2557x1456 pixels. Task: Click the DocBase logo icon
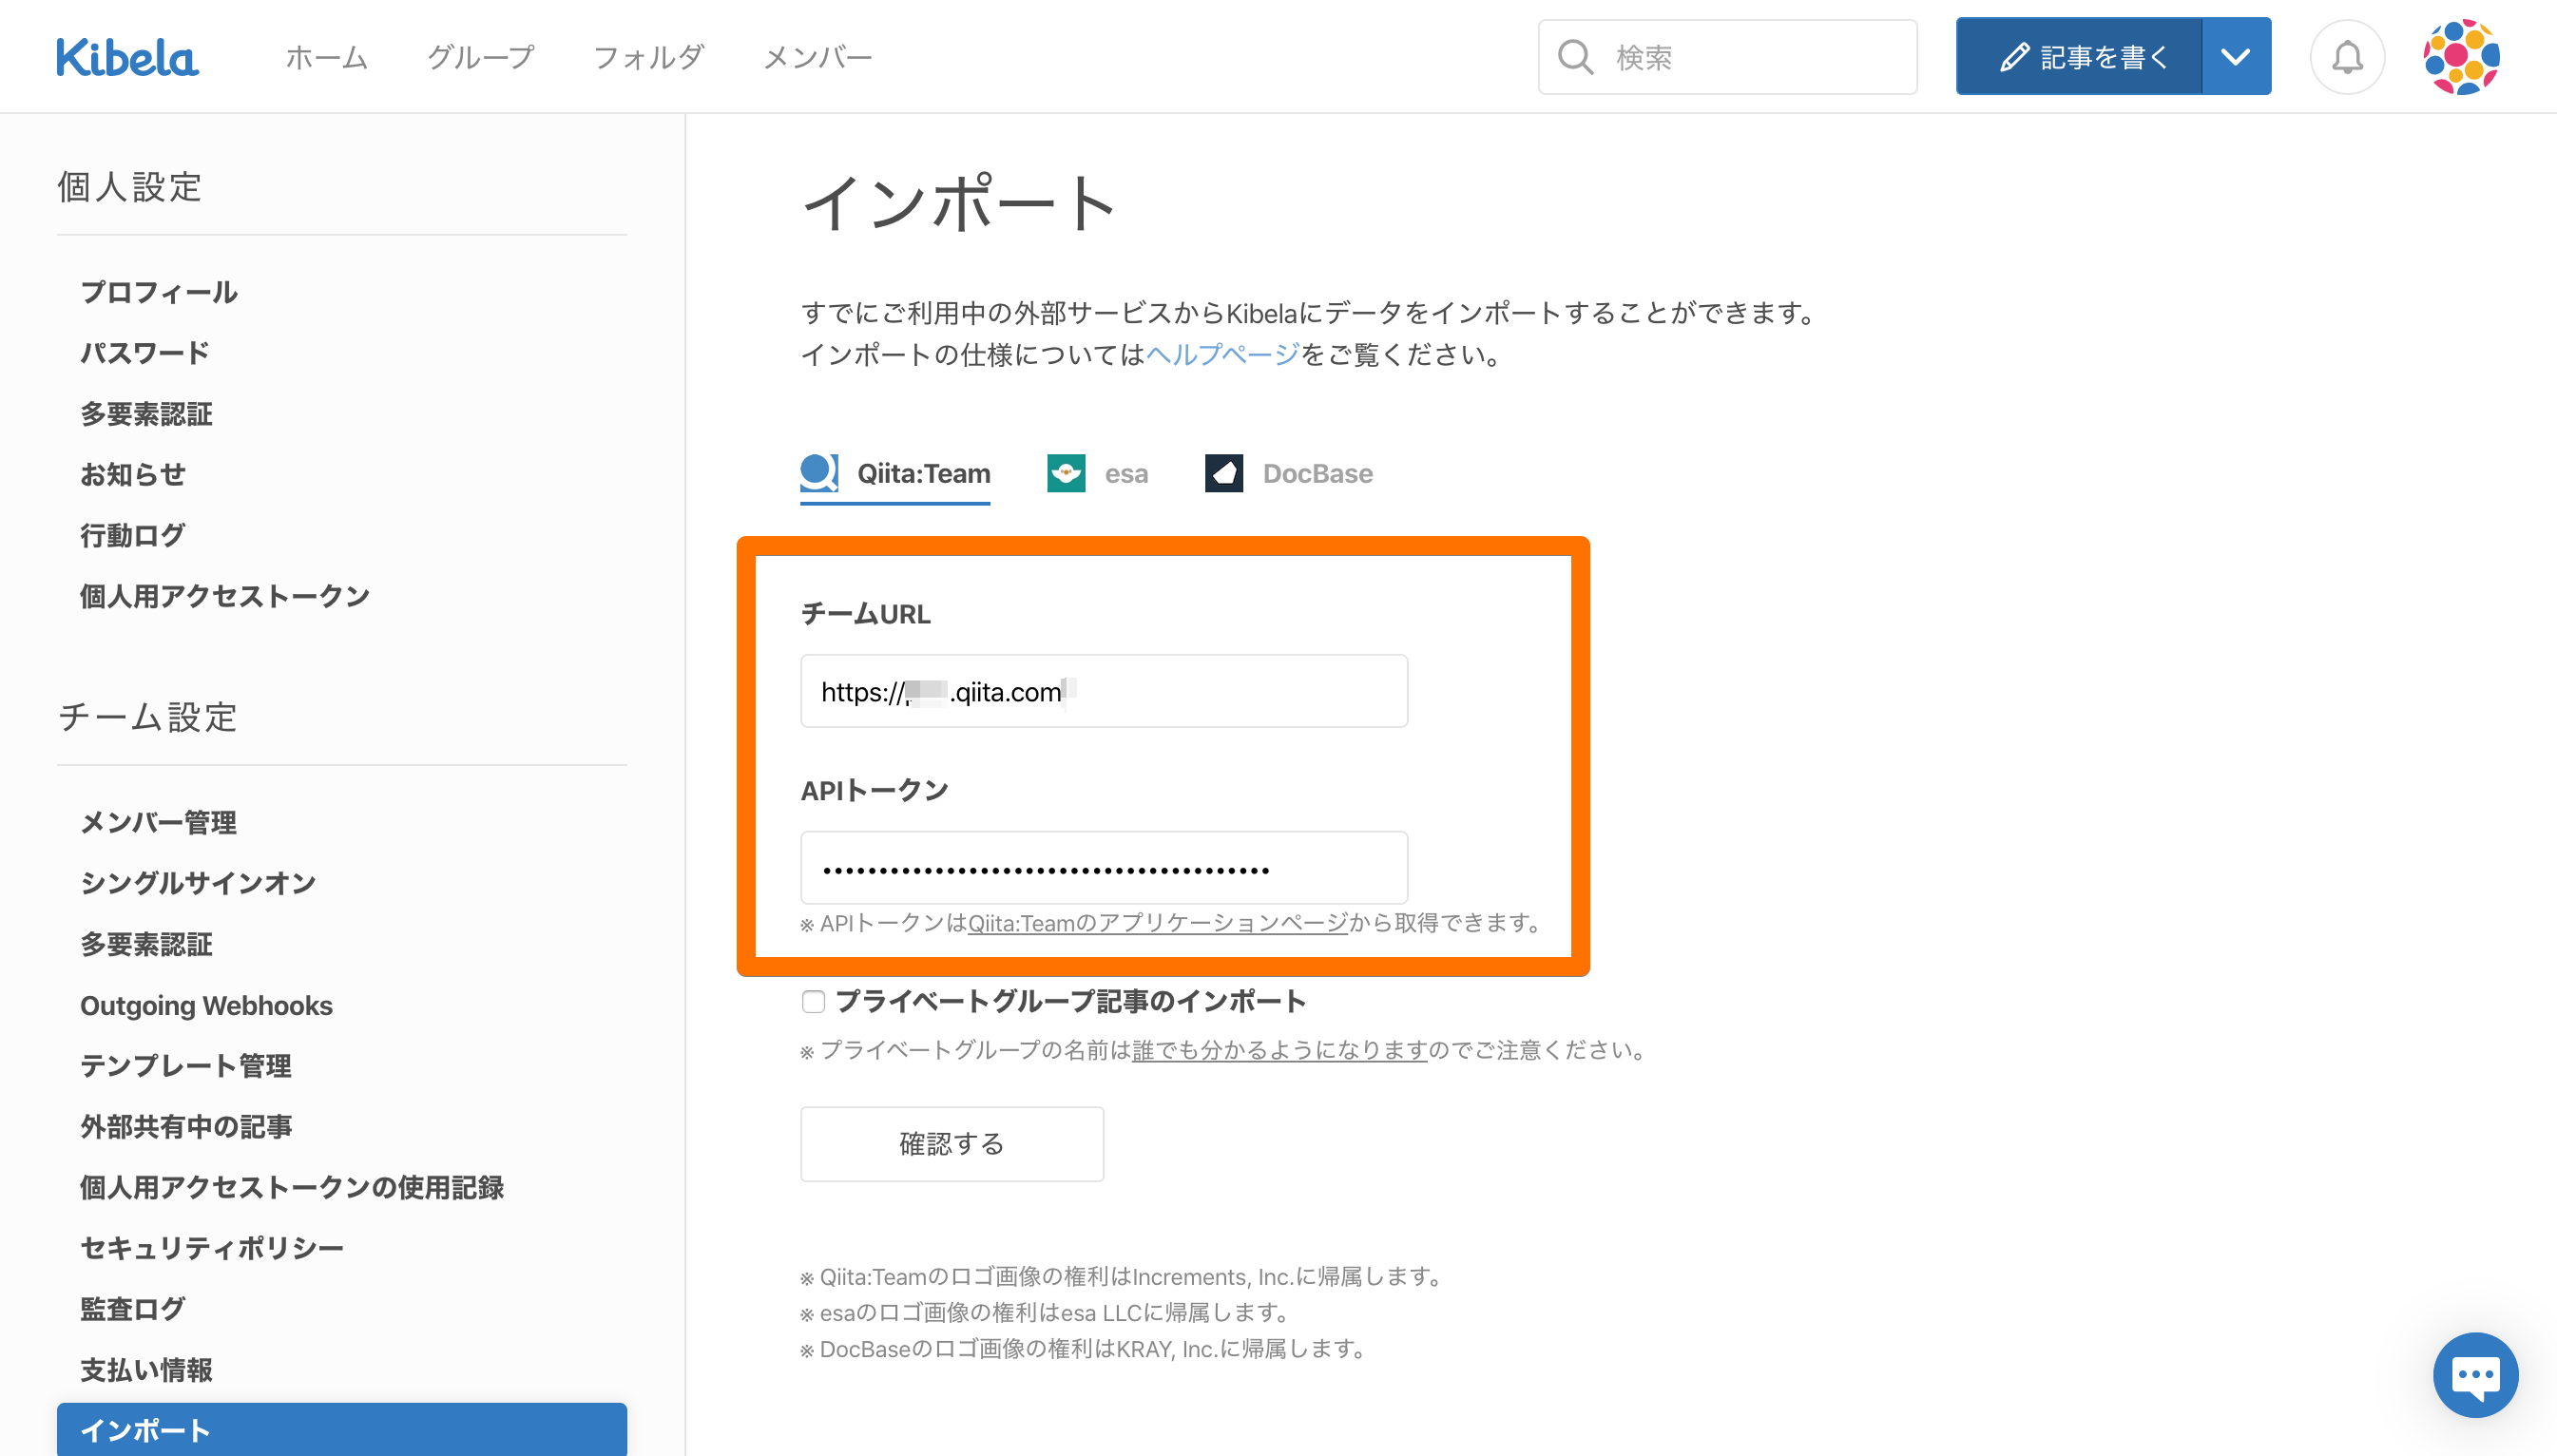pyautogui.click(x=1224, y=473)
